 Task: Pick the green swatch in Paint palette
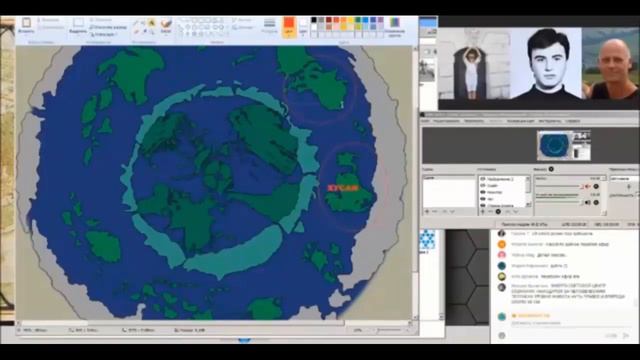358,20
